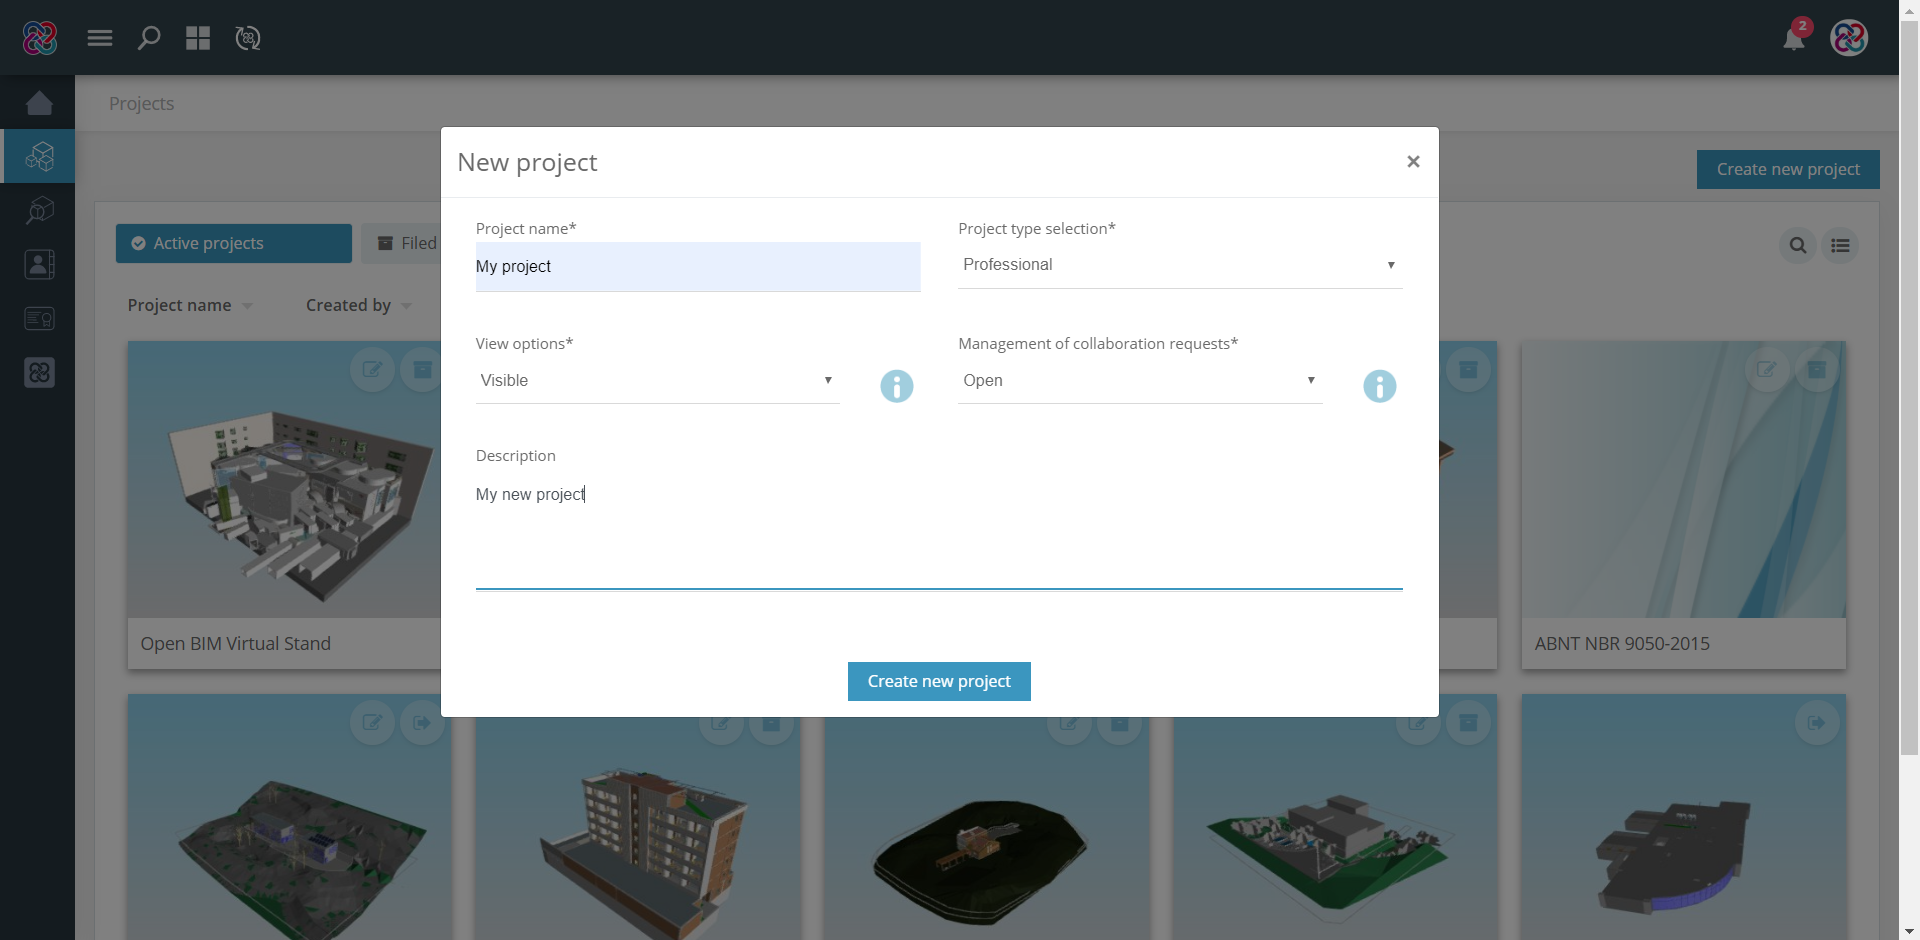1920x940 pixels.
Task: Select the Active projects tab
Action: (x=233, y=243)
